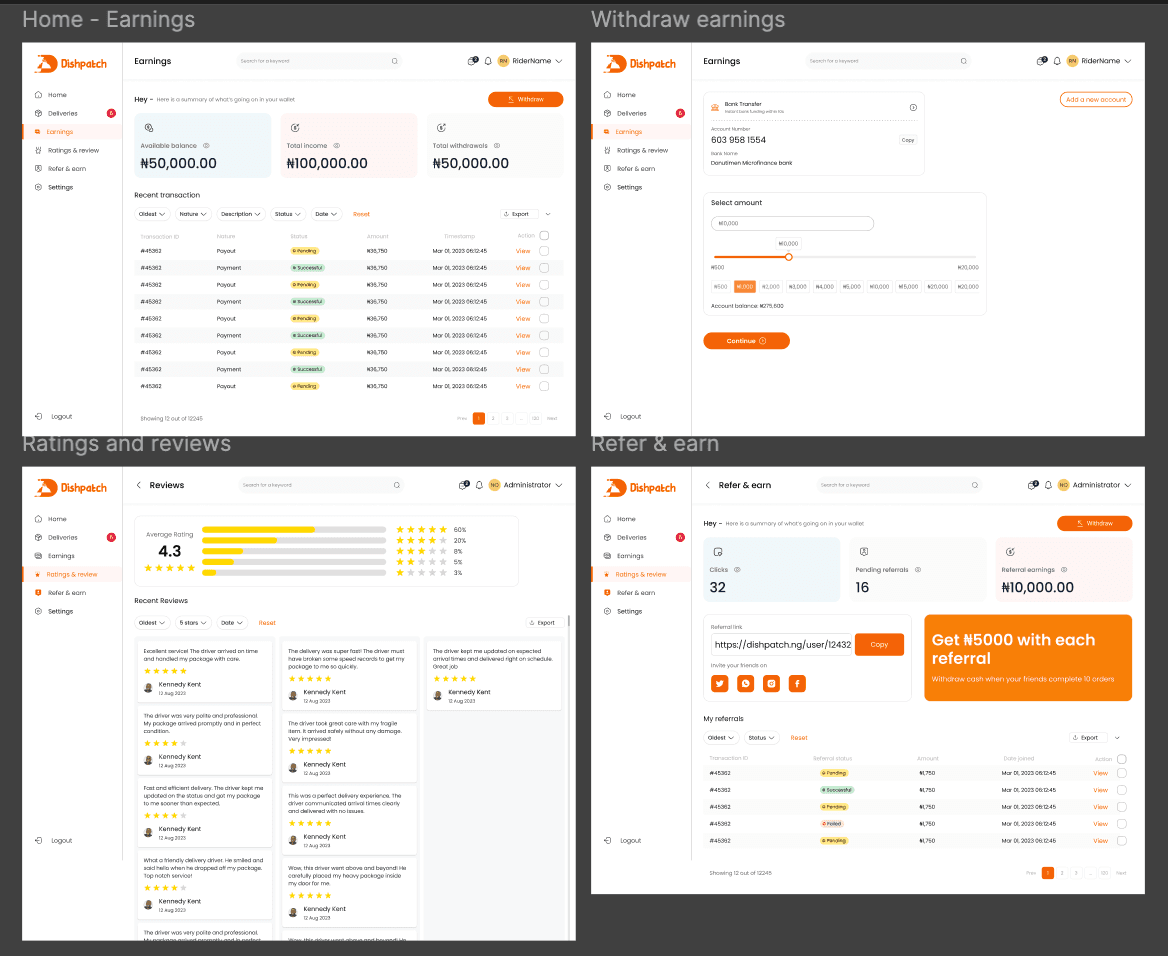Viewport: 1168px width, 956px height.
Task: Check the checkbox of the Failed referral row
Action: pyautogui.click(x=1122, y=823)
